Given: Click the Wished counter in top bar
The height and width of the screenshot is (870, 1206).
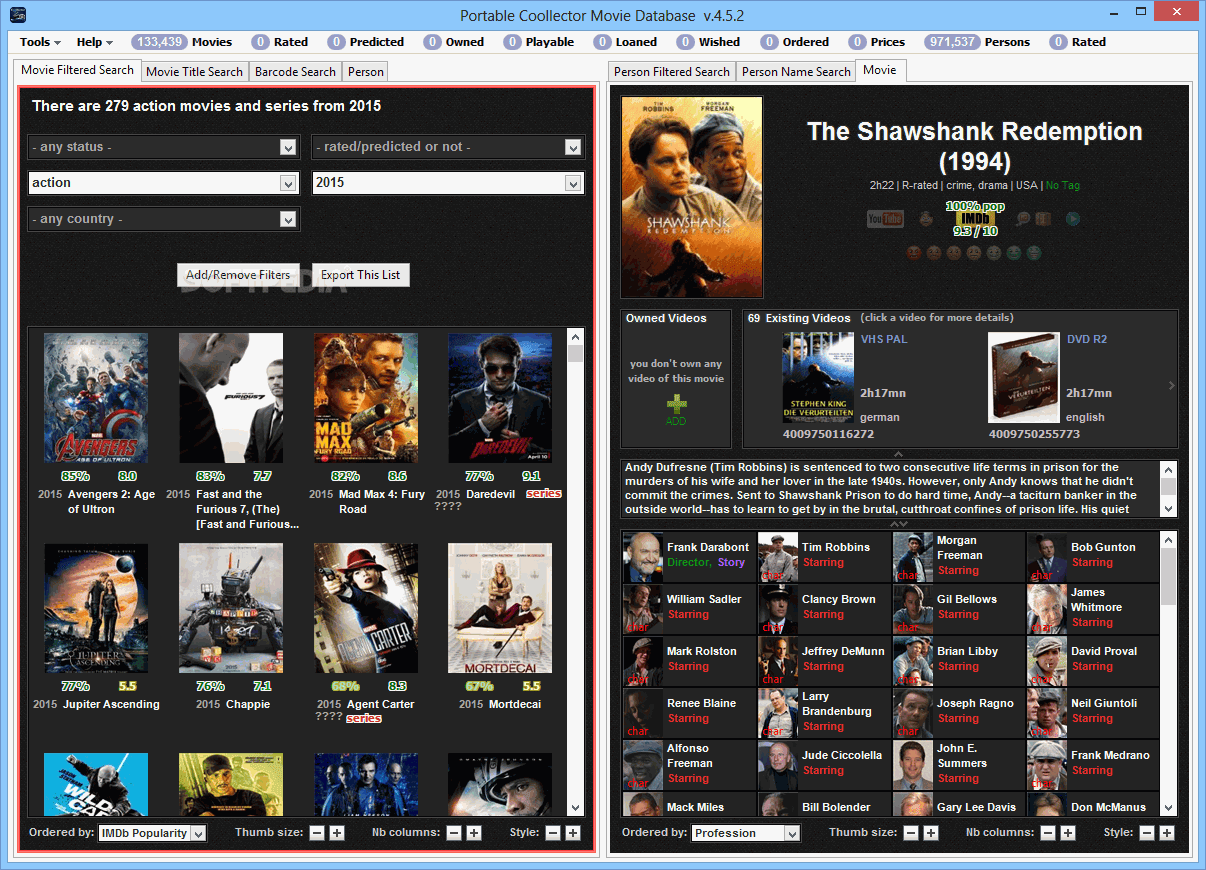Looking at the screenshot, I should [706, 42].
